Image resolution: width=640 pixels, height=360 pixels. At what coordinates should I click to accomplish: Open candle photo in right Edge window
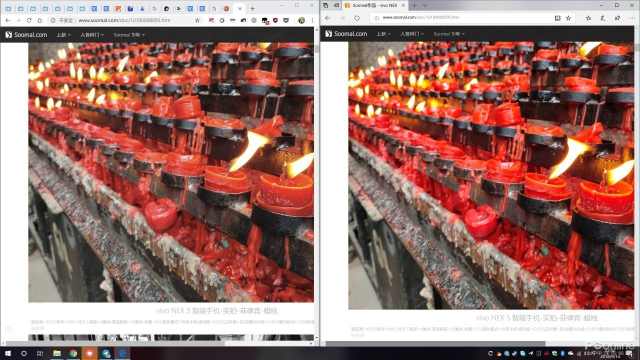coord(491,176)
